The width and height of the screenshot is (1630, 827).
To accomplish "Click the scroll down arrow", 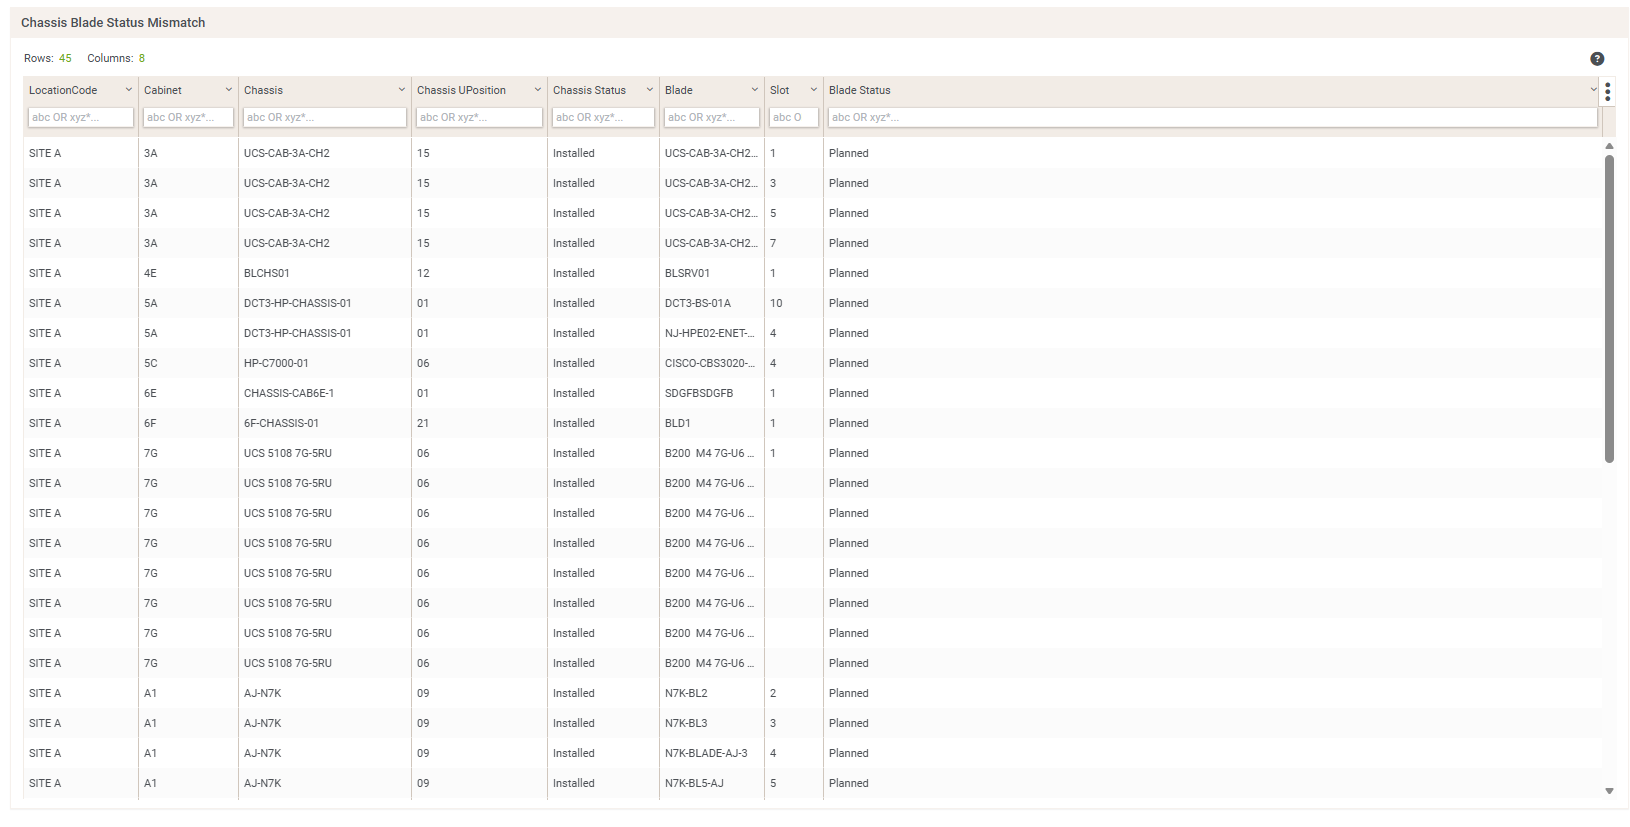I will (x=1609, y=791).
